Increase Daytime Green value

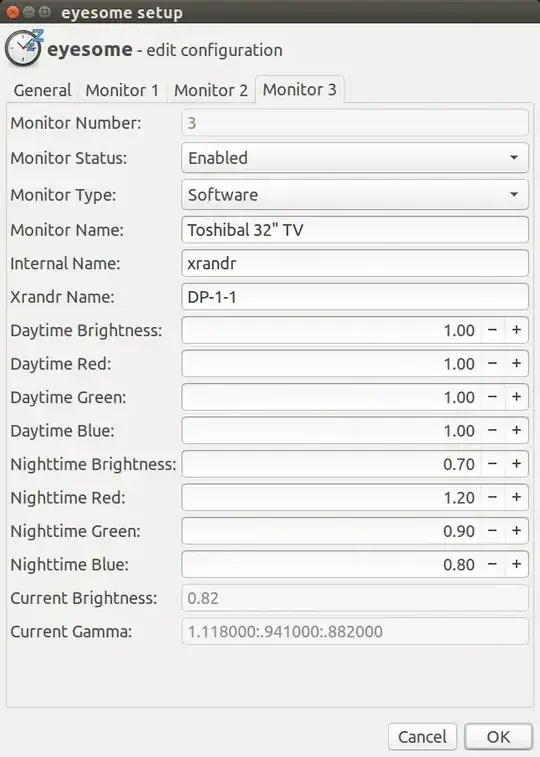516,397
